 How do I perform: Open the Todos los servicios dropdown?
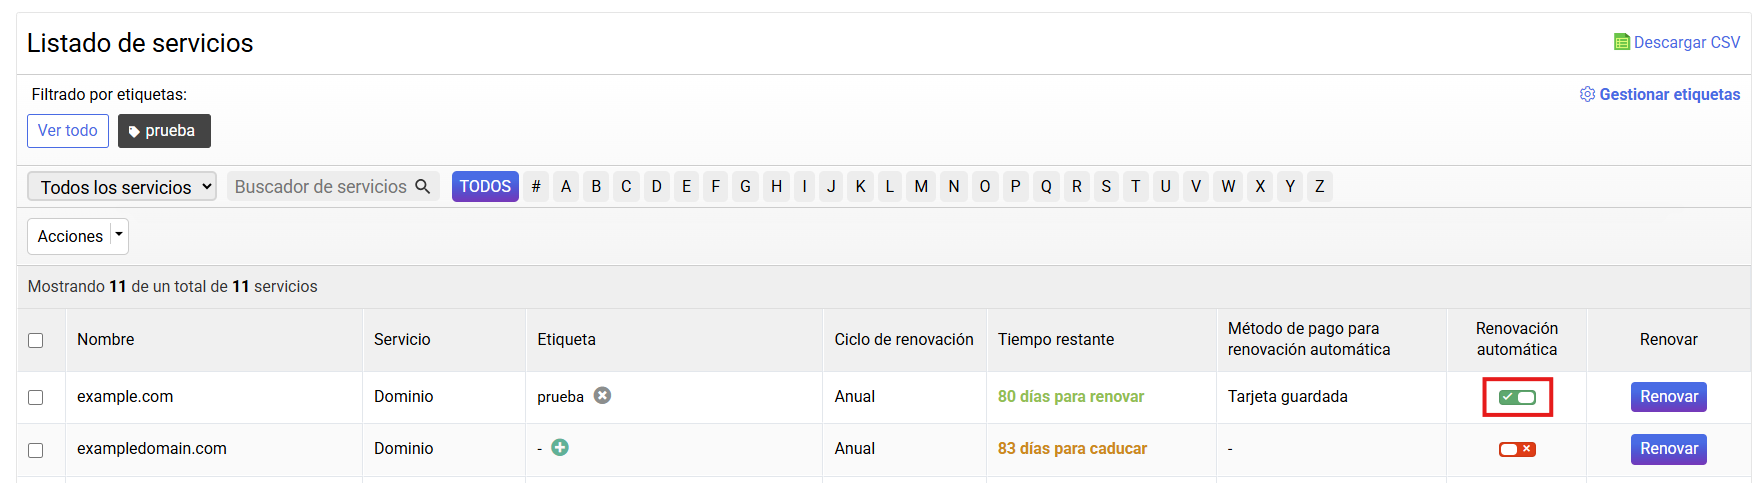click(x=122, y=187)
